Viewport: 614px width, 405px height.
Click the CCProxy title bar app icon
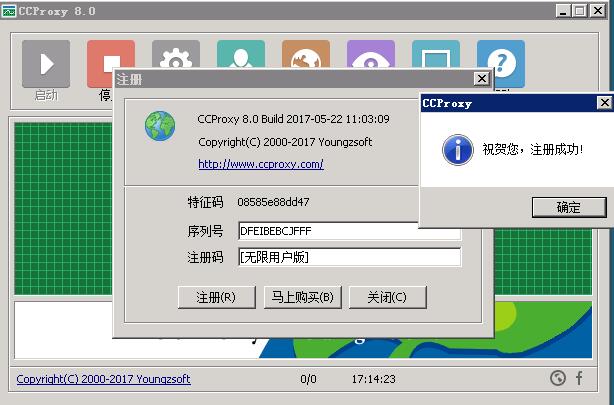point(9,11)
